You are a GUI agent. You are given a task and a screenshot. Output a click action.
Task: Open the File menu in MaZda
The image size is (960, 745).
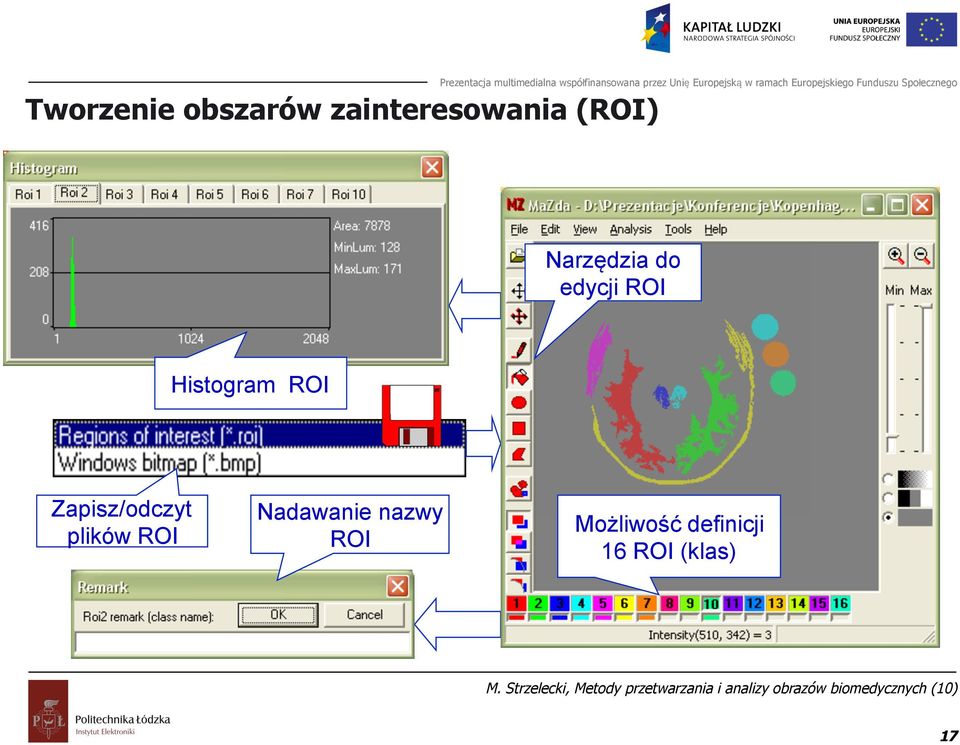[519, 230]
